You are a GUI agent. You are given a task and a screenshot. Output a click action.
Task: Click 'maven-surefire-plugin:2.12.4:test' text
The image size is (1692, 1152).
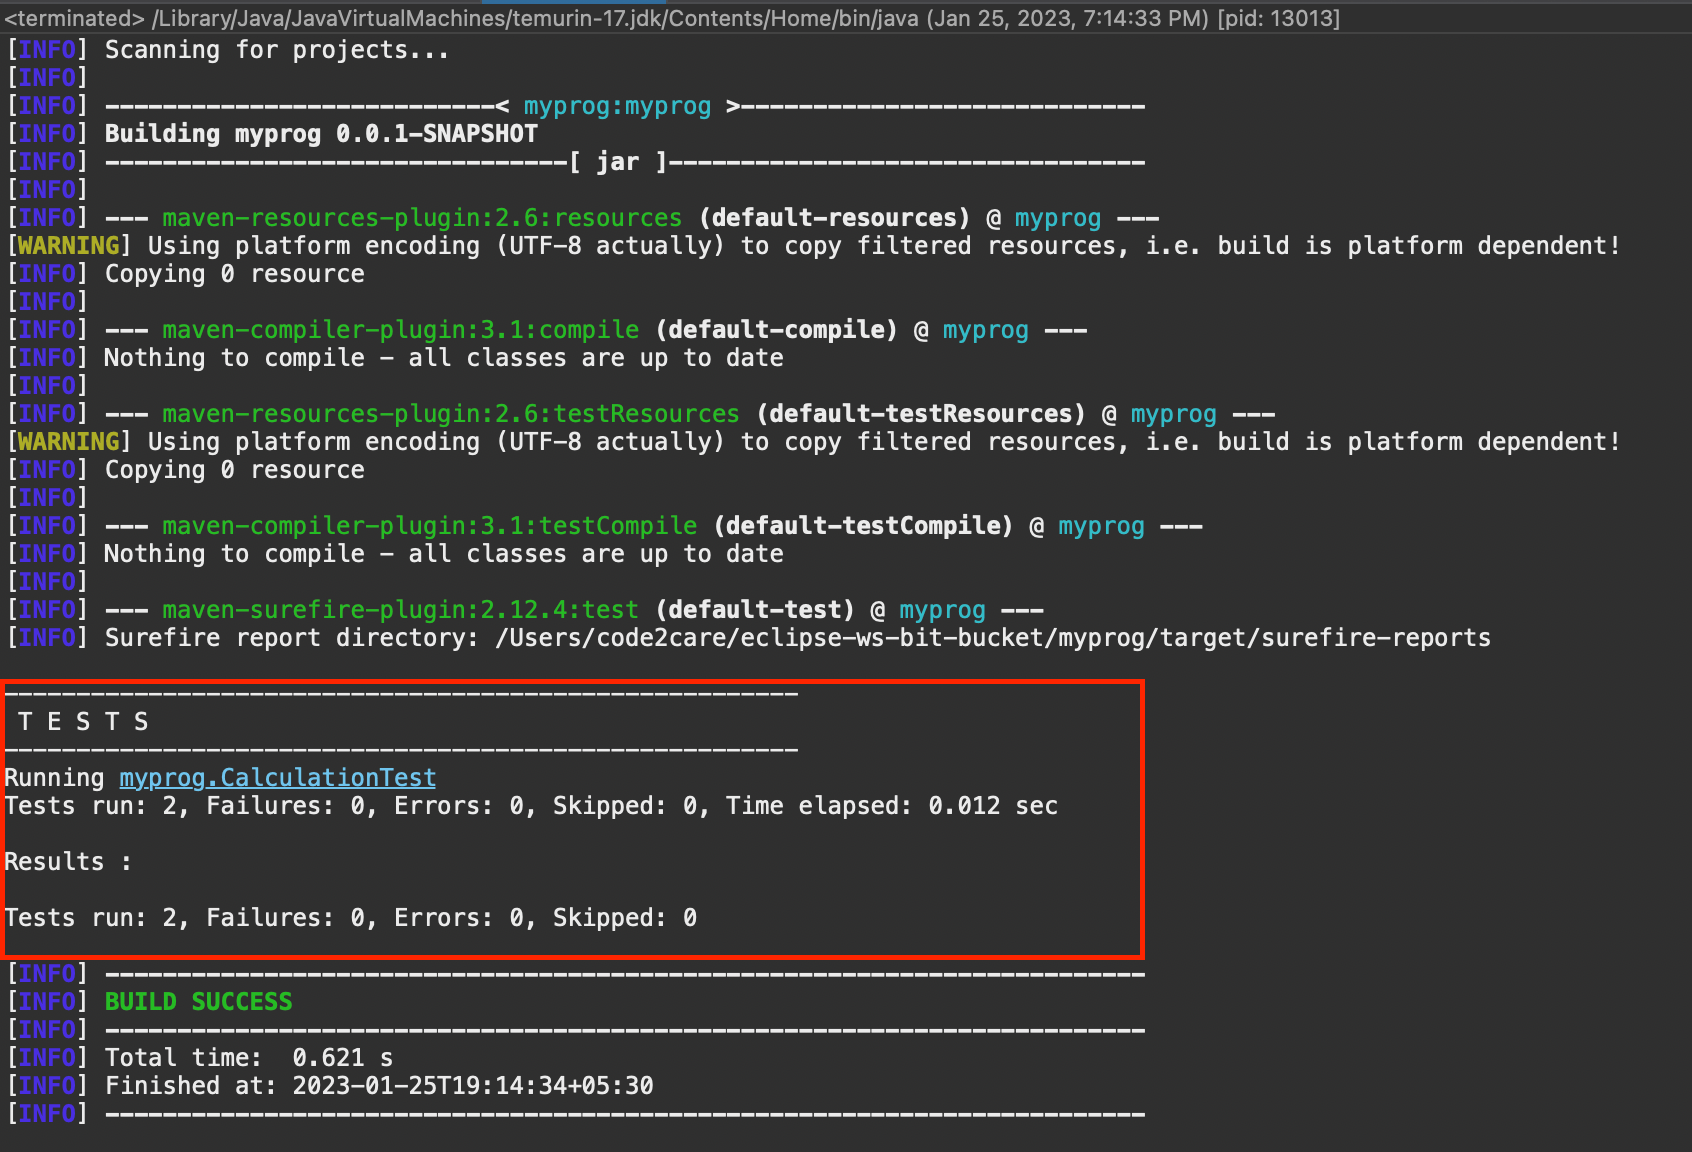coord(400,610)
